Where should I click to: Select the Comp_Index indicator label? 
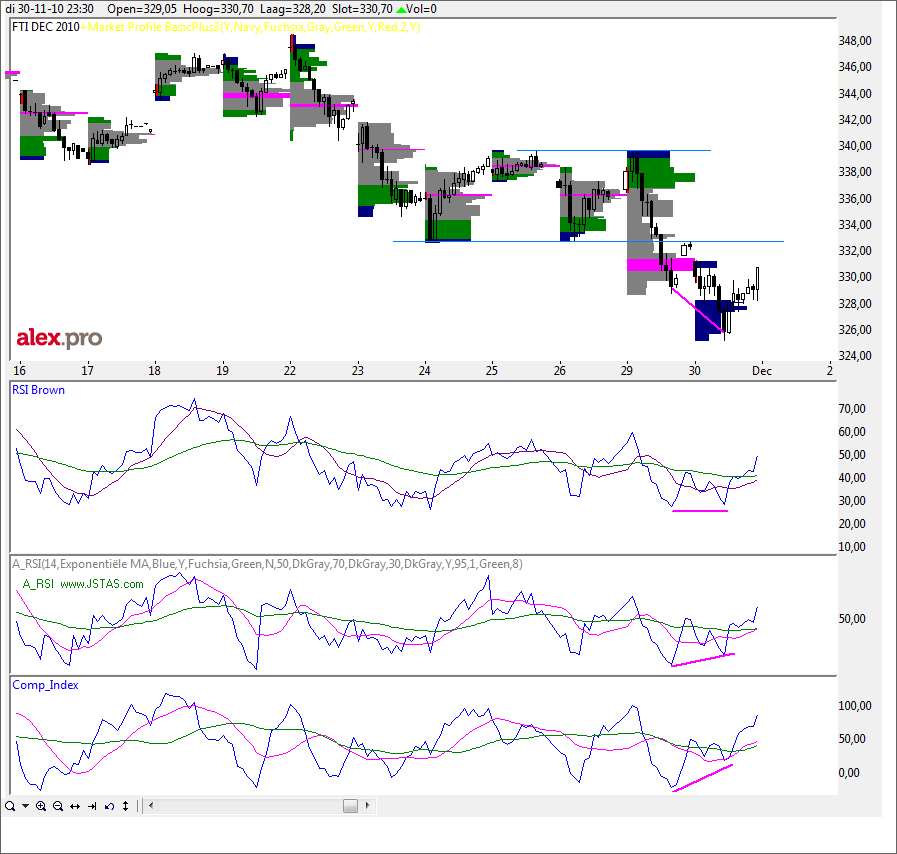(45, 685)
